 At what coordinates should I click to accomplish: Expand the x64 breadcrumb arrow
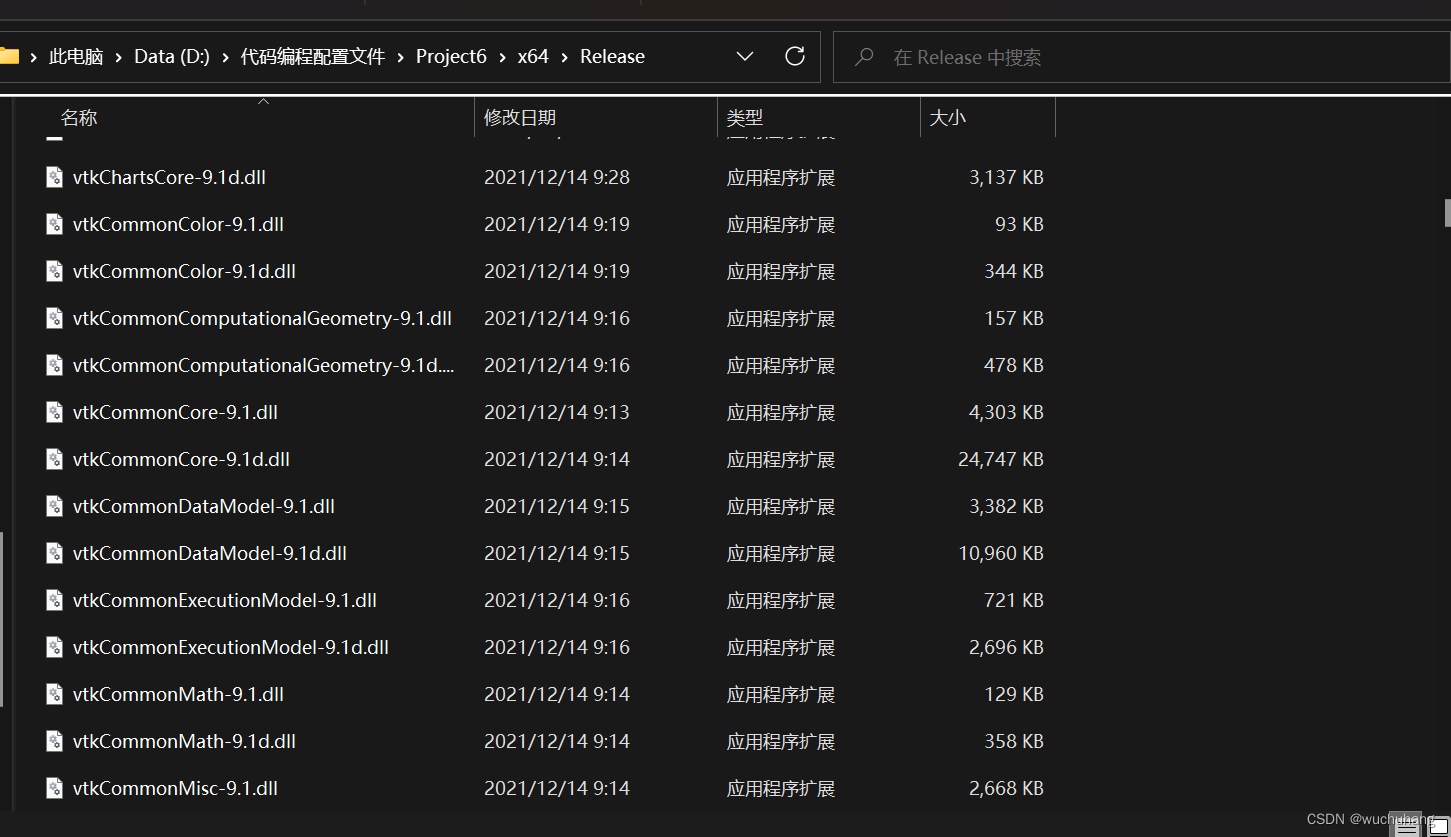tap(565, 57)
